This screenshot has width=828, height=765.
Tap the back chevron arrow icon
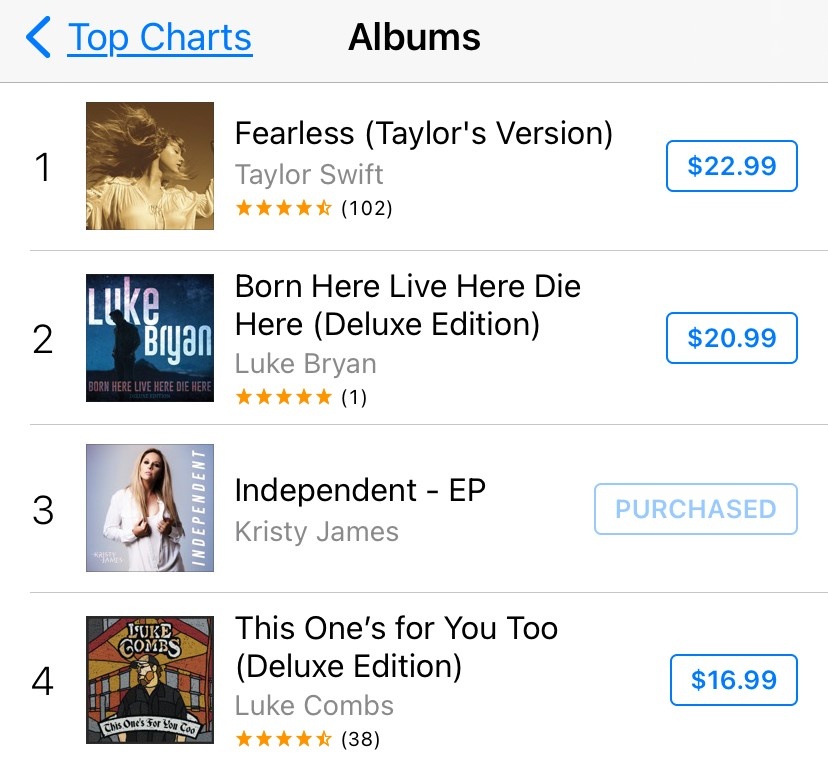tap(38, 37)
